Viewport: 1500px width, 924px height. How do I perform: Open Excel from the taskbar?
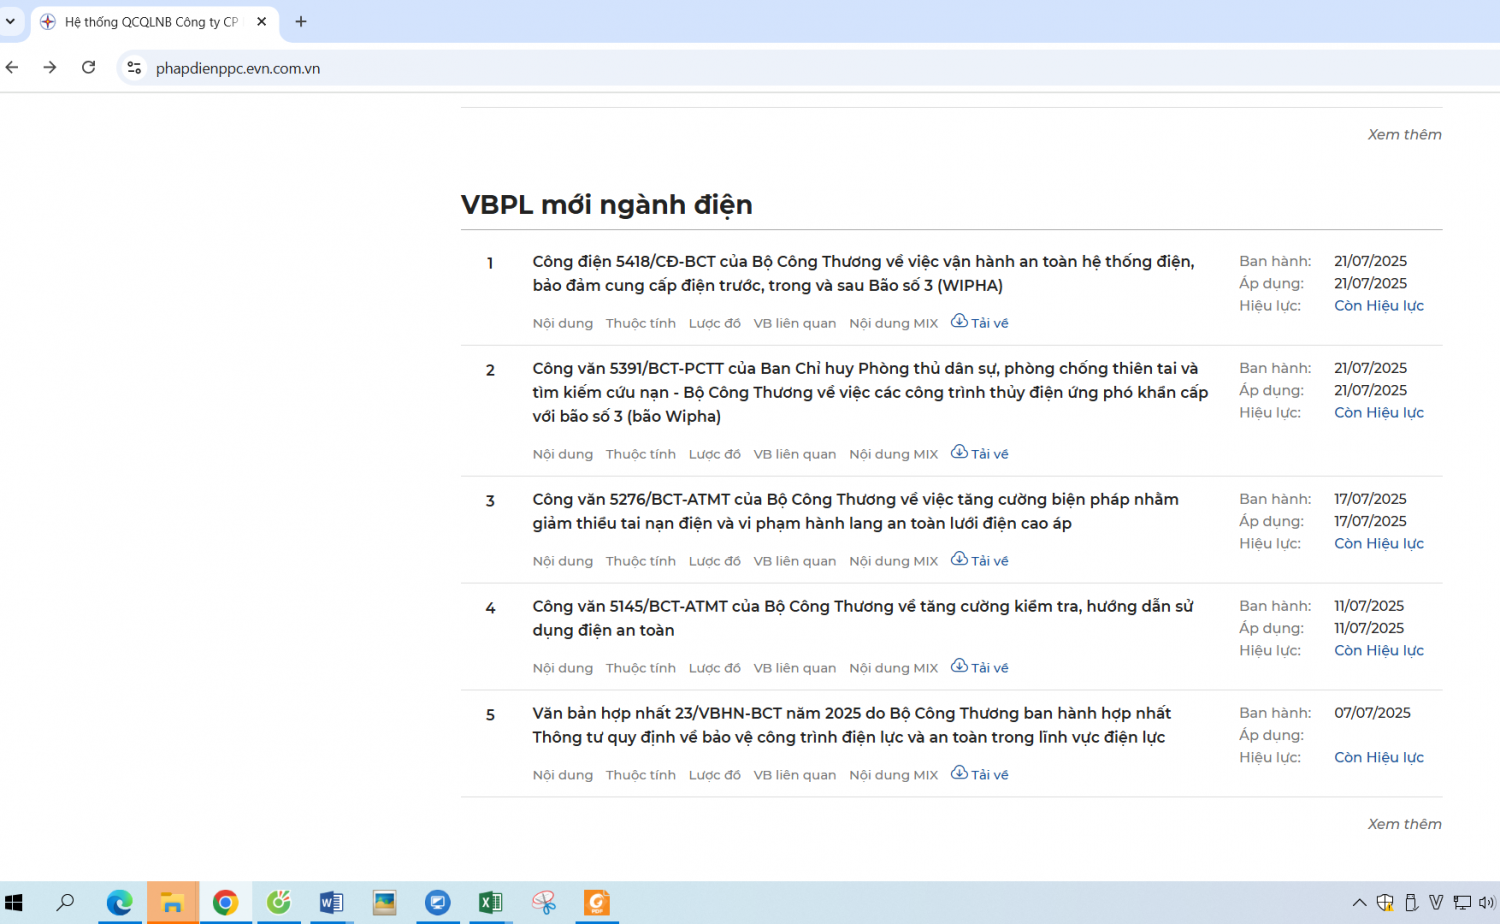[490, 902]
